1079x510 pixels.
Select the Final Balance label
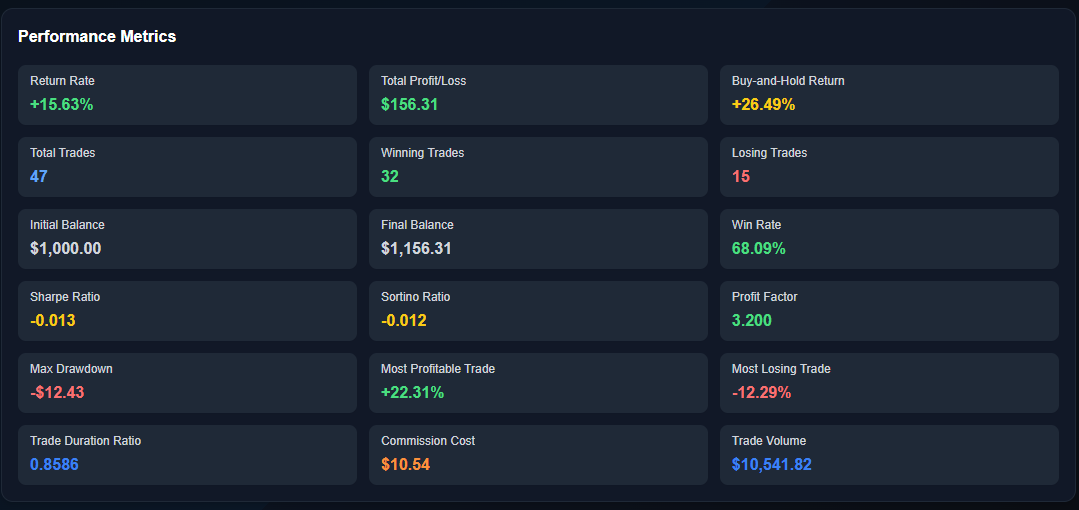[x=417, y=224]
